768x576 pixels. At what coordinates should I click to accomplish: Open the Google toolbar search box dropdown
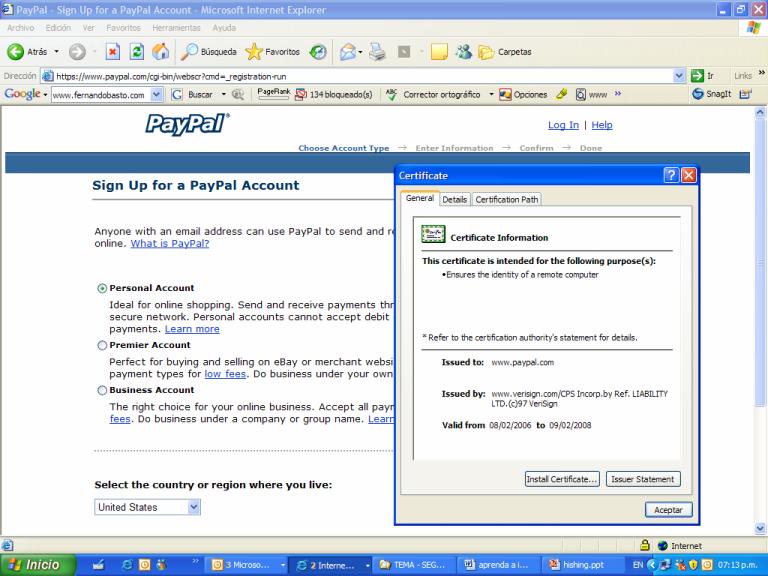coord(156,95)
